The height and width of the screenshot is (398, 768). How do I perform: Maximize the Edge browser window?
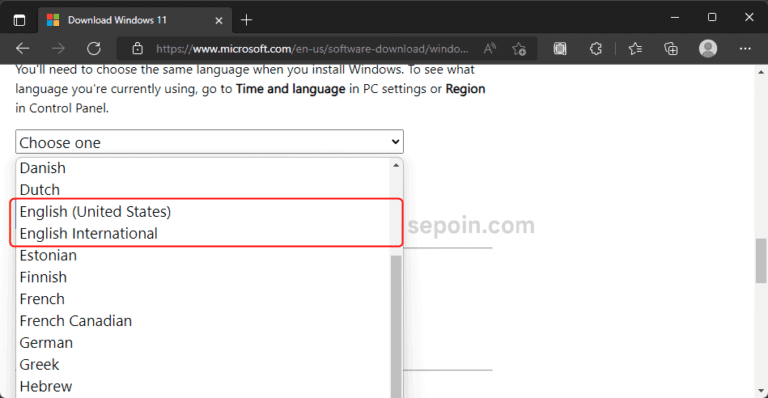712,17
